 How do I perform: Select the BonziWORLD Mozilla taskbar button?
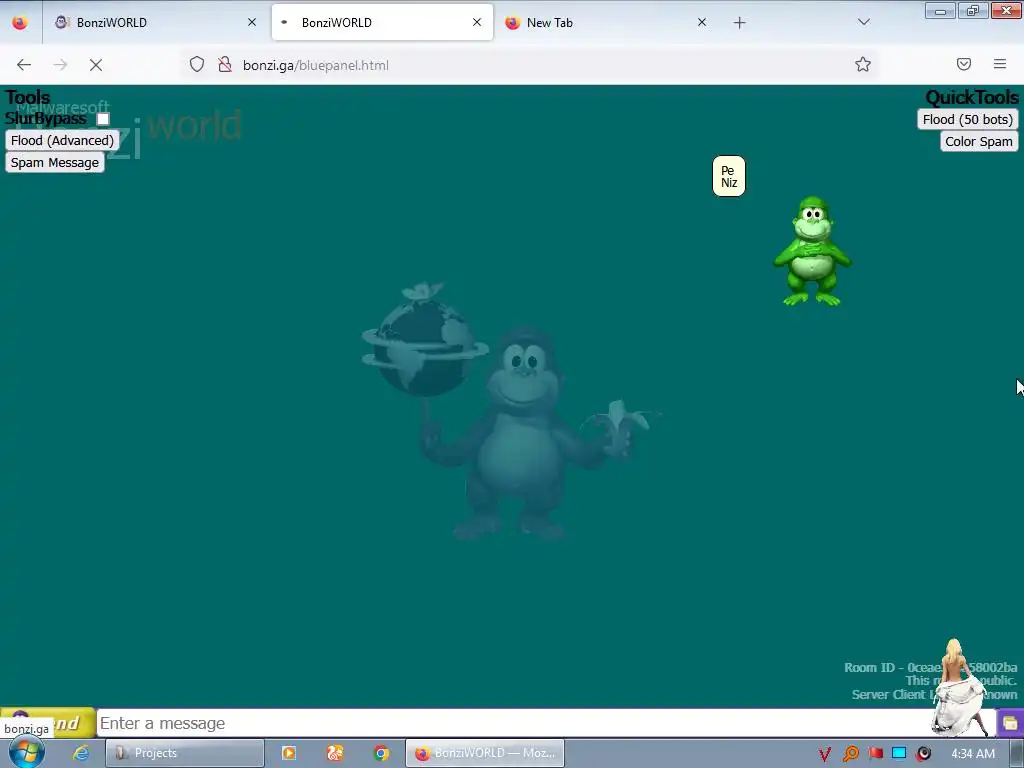pyautogui.click(x=485, y=753)
